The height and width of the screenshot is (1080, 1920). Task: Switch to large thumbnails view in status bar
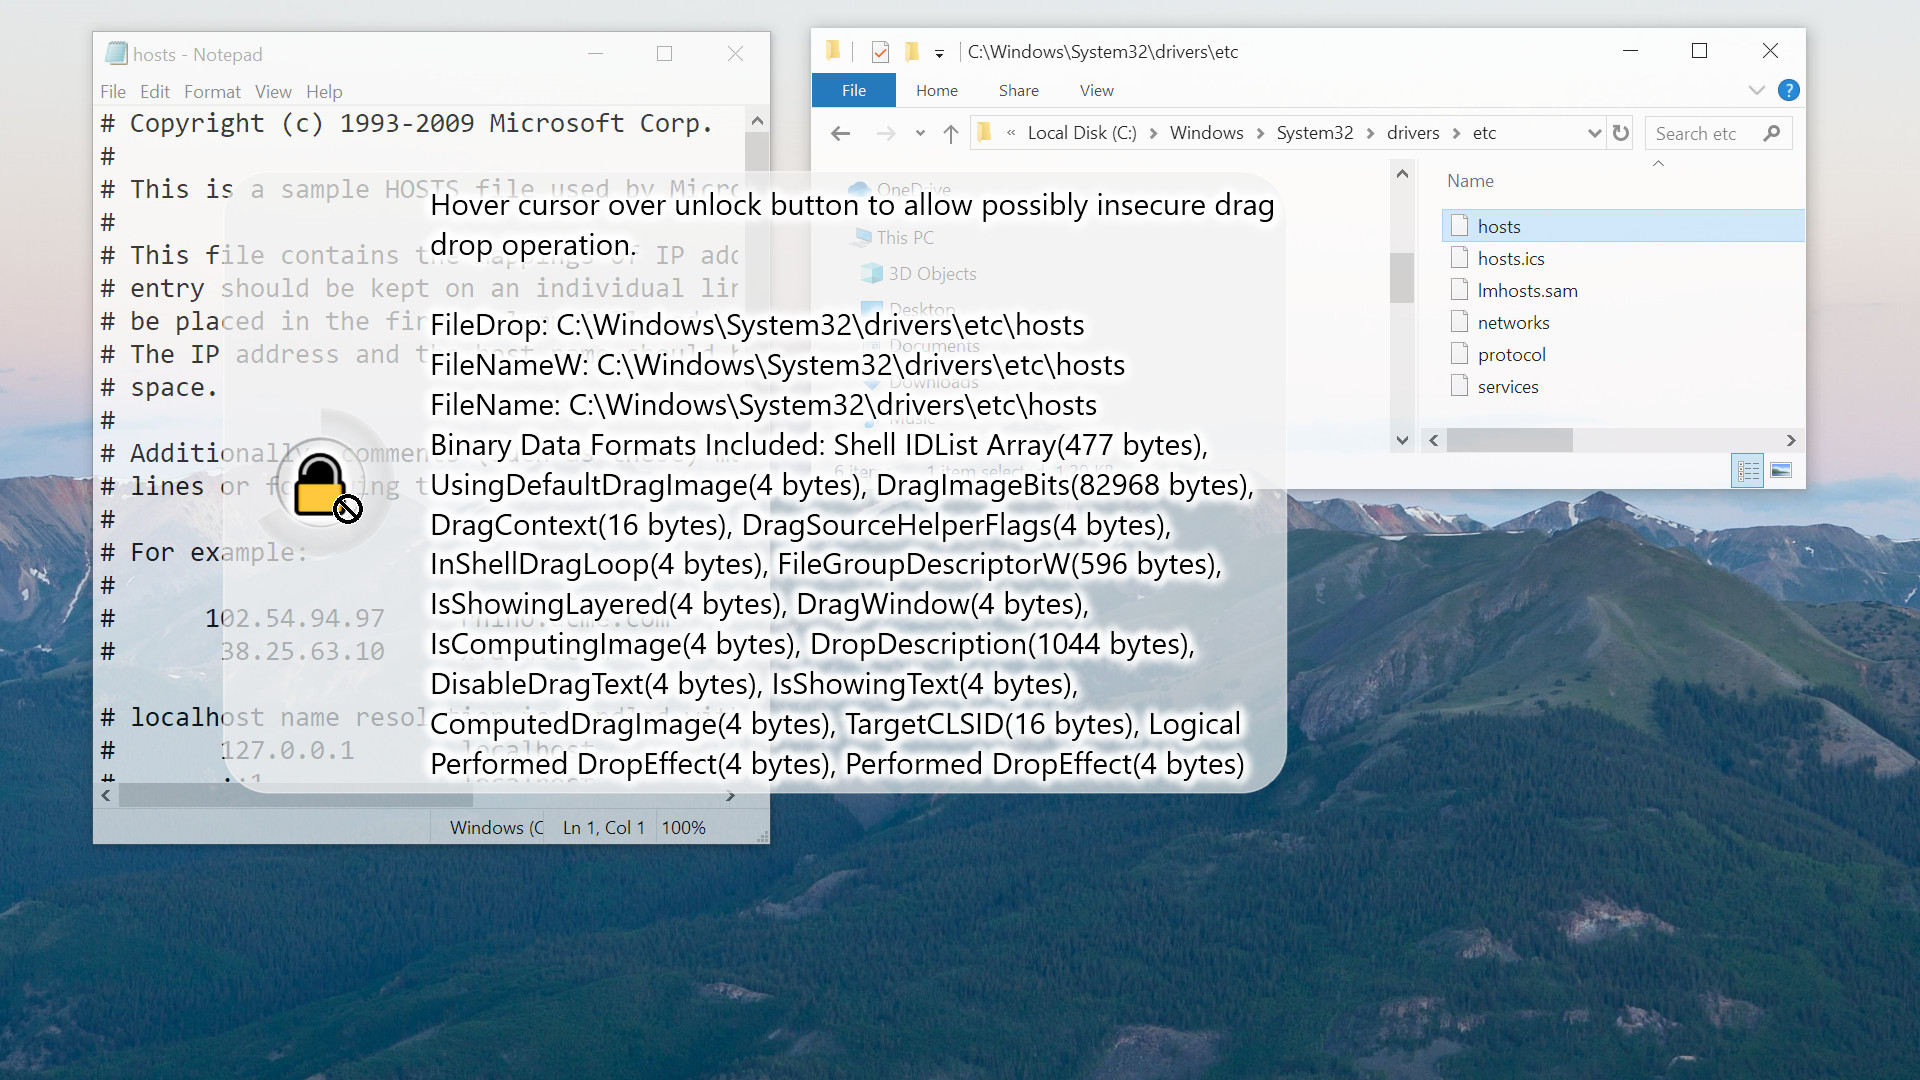1782,470
